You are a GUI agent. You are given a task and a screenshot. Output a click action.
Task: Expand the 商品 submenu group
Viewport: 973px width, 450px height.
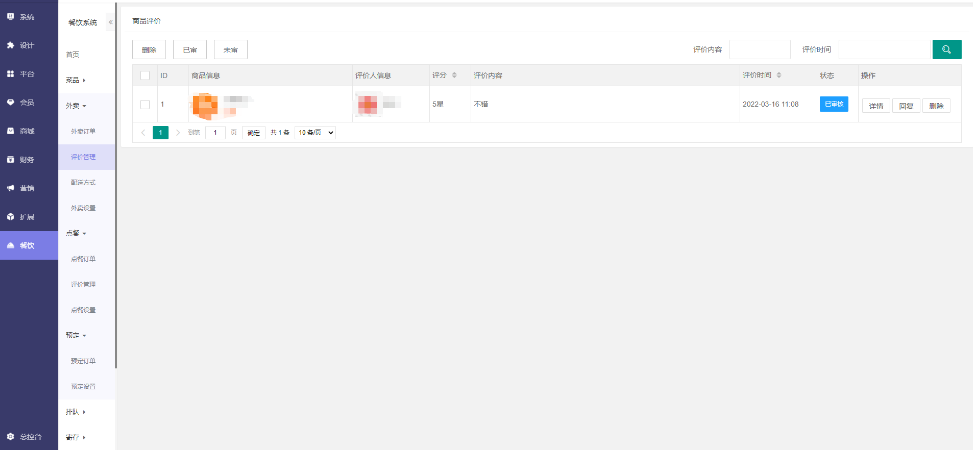point(75,80)
